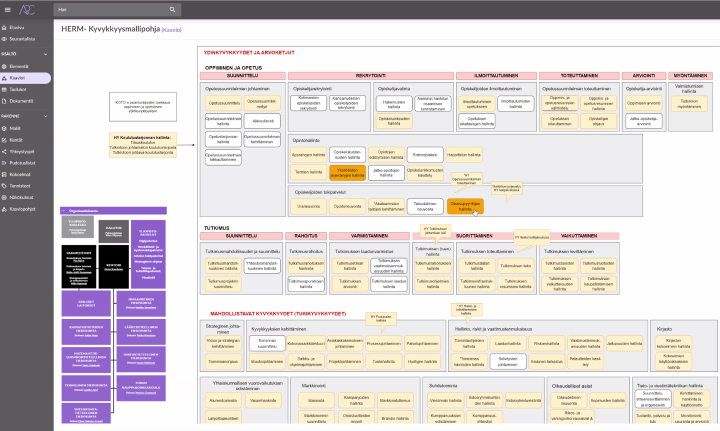Click the Opetussuunnittelu capability box
Viewport: 720px width, 431px height.
point(224,102)
